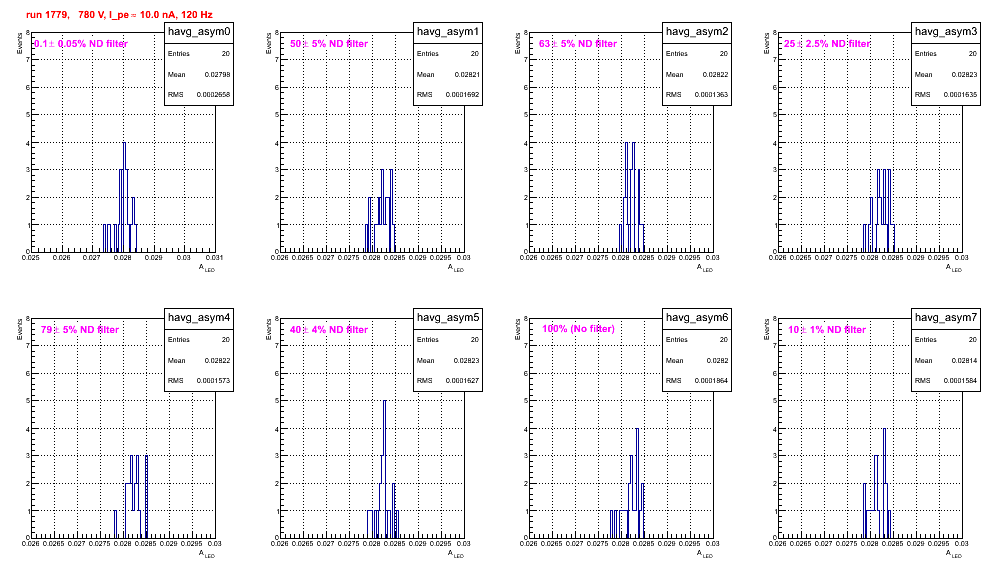Viewport: 996px width, 572px height.
Task: Click RMS value 0.0001584 in havg_asym7
Action: [x=960, y=381]
